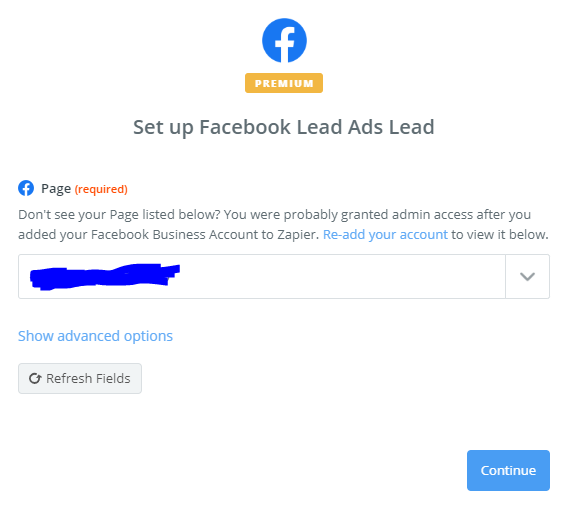This screenshot has height=525, width=585.
Task: Click the "to view it below." text
Action: pyautogui.click(x=500, y=234)
